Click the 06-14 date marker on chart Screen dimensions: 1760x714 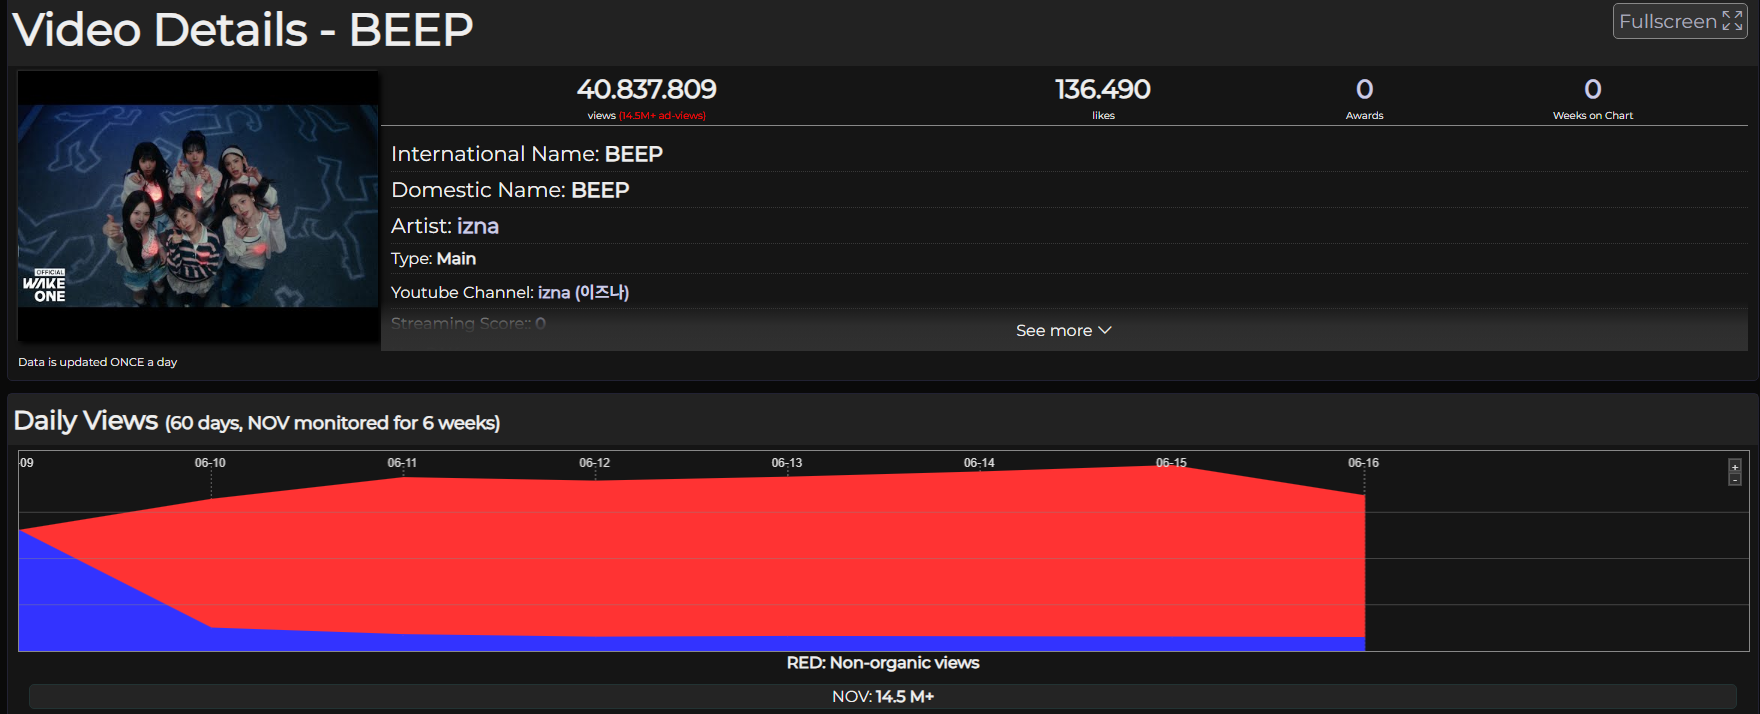click(979, 463)
